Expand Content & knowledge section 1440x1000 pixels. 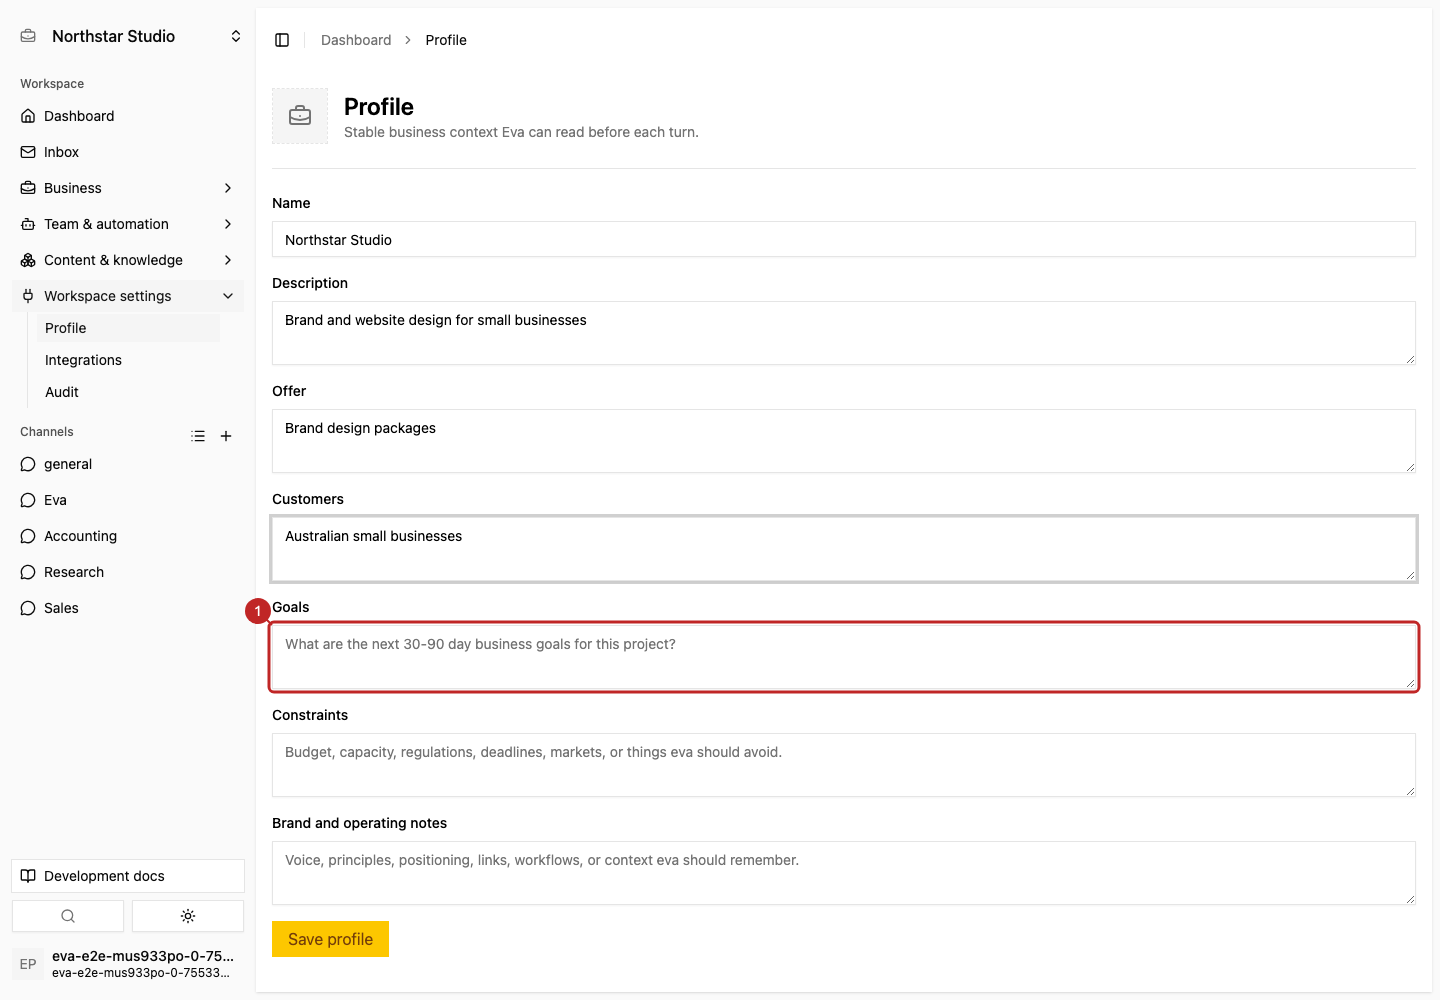point(128,260)
